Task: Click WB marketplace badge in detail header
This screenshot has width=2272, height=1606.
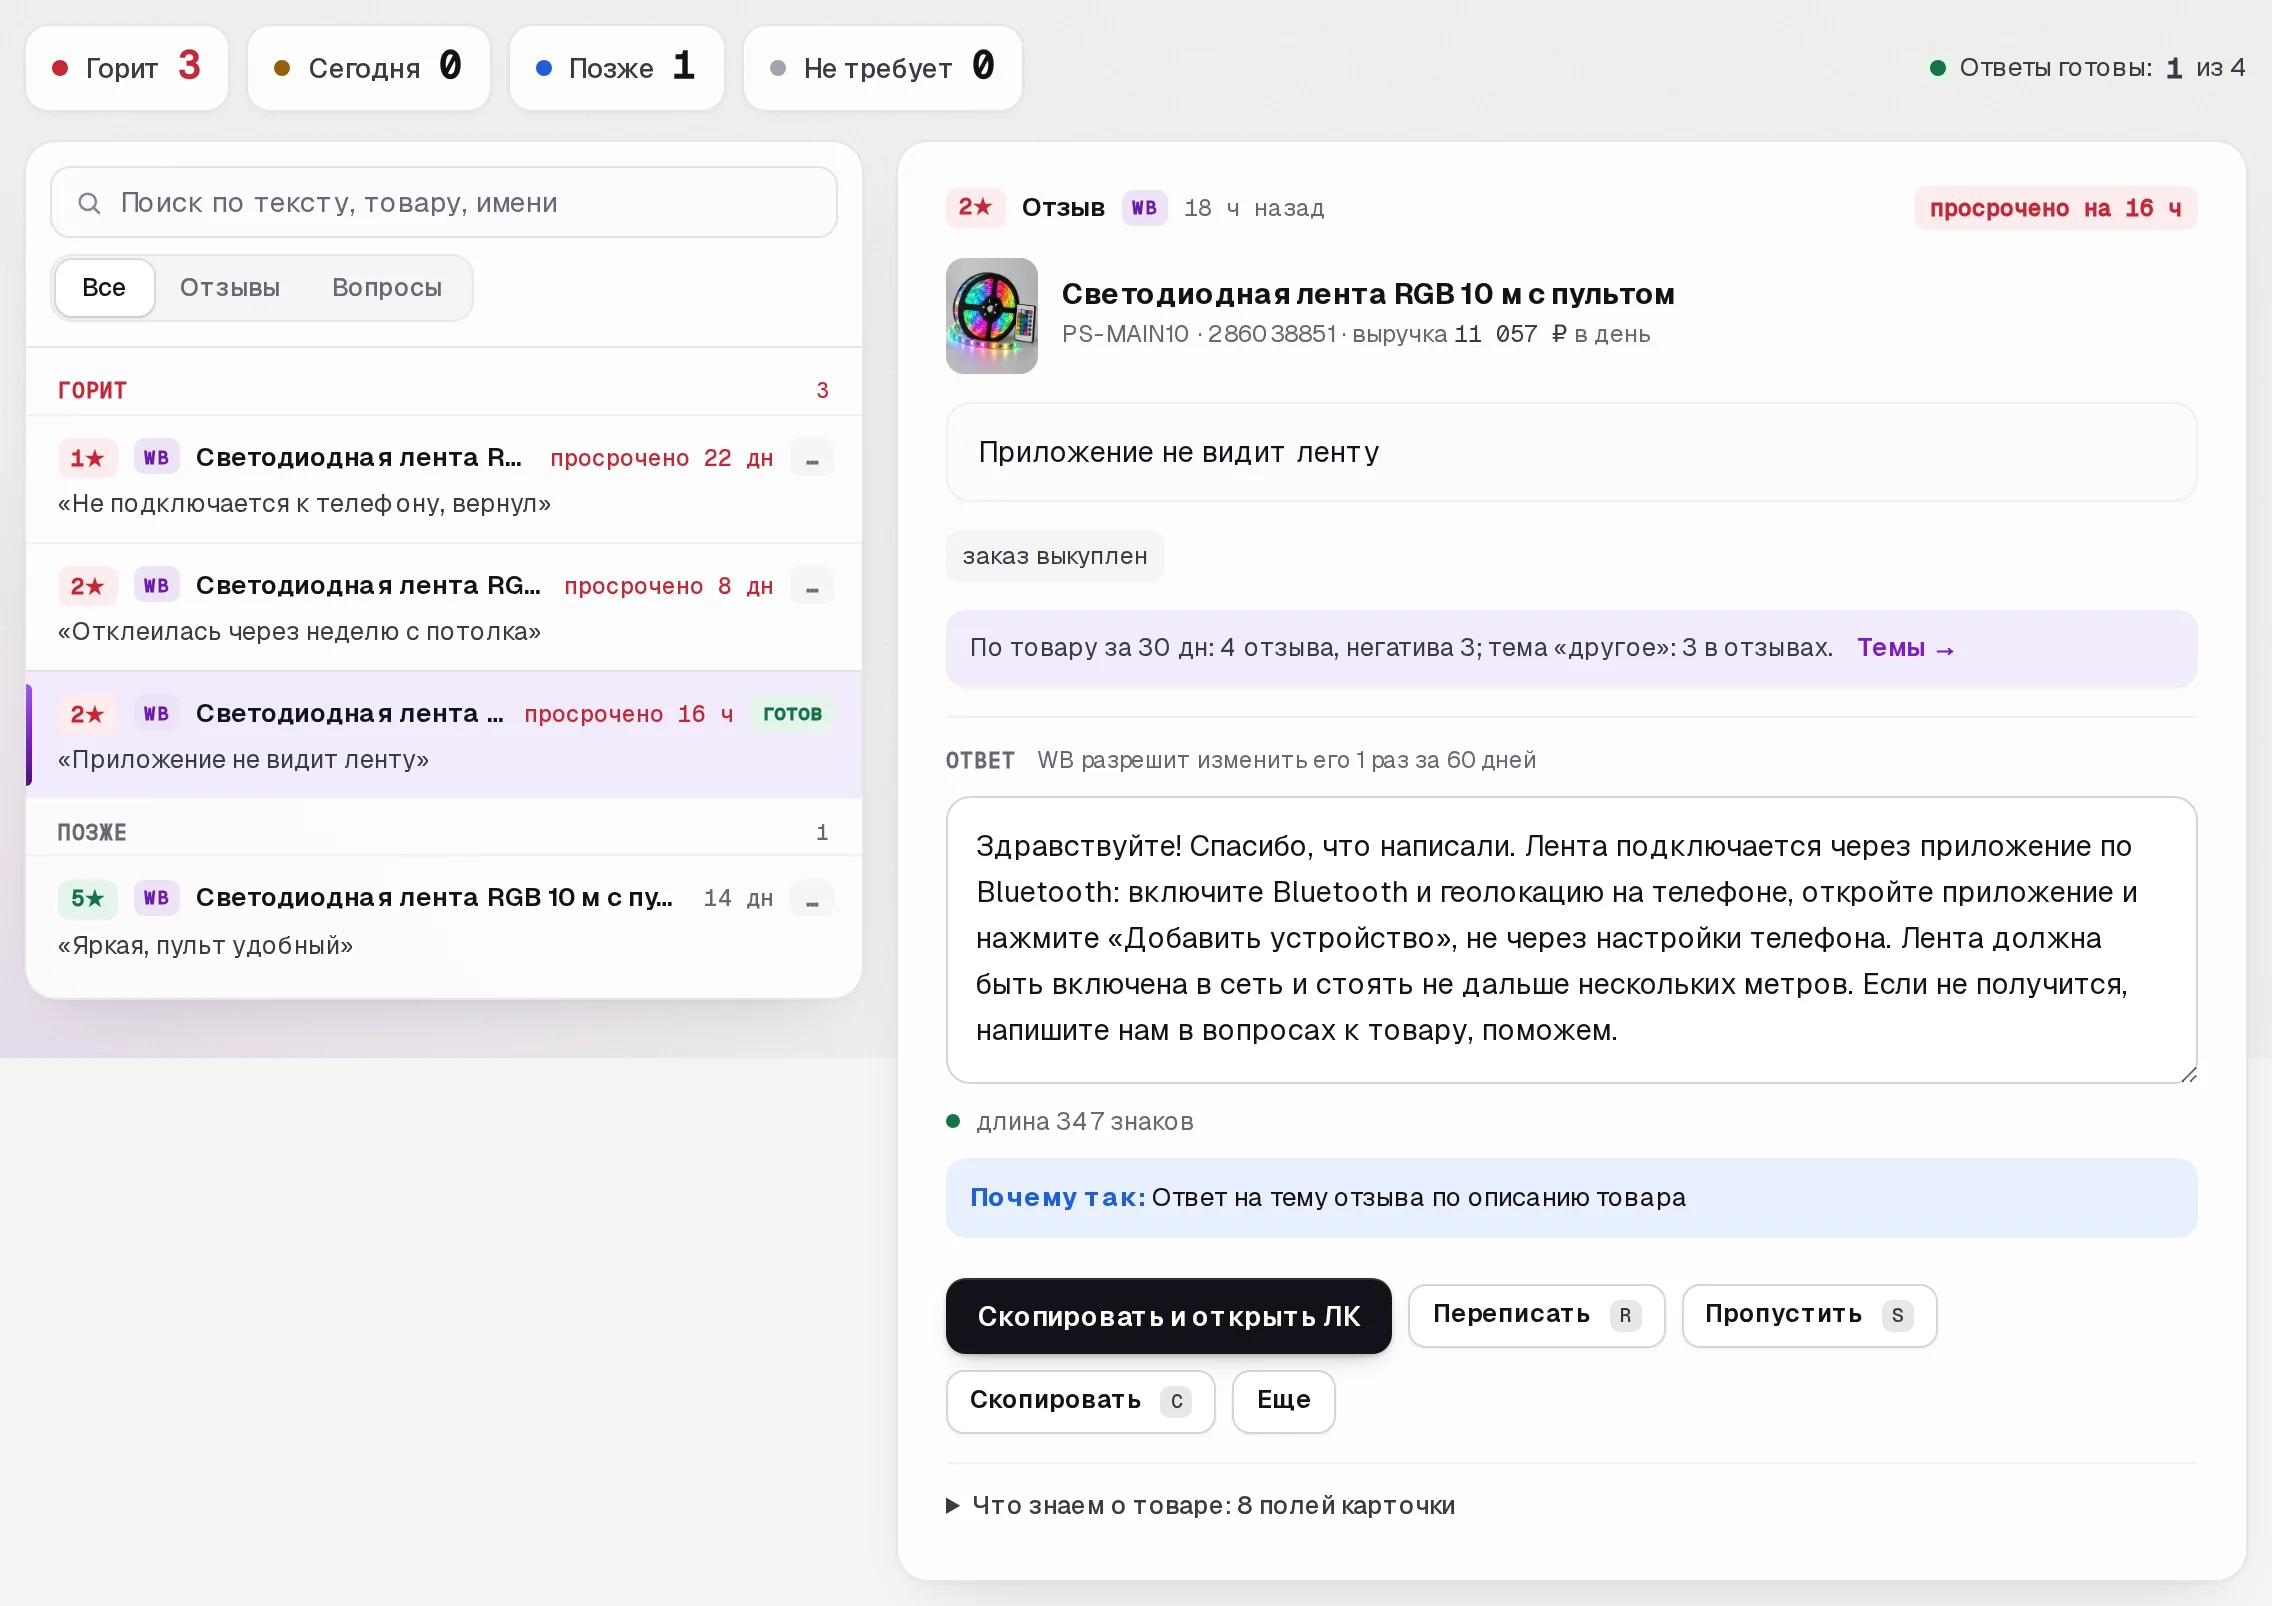Action: [1144, 208]
